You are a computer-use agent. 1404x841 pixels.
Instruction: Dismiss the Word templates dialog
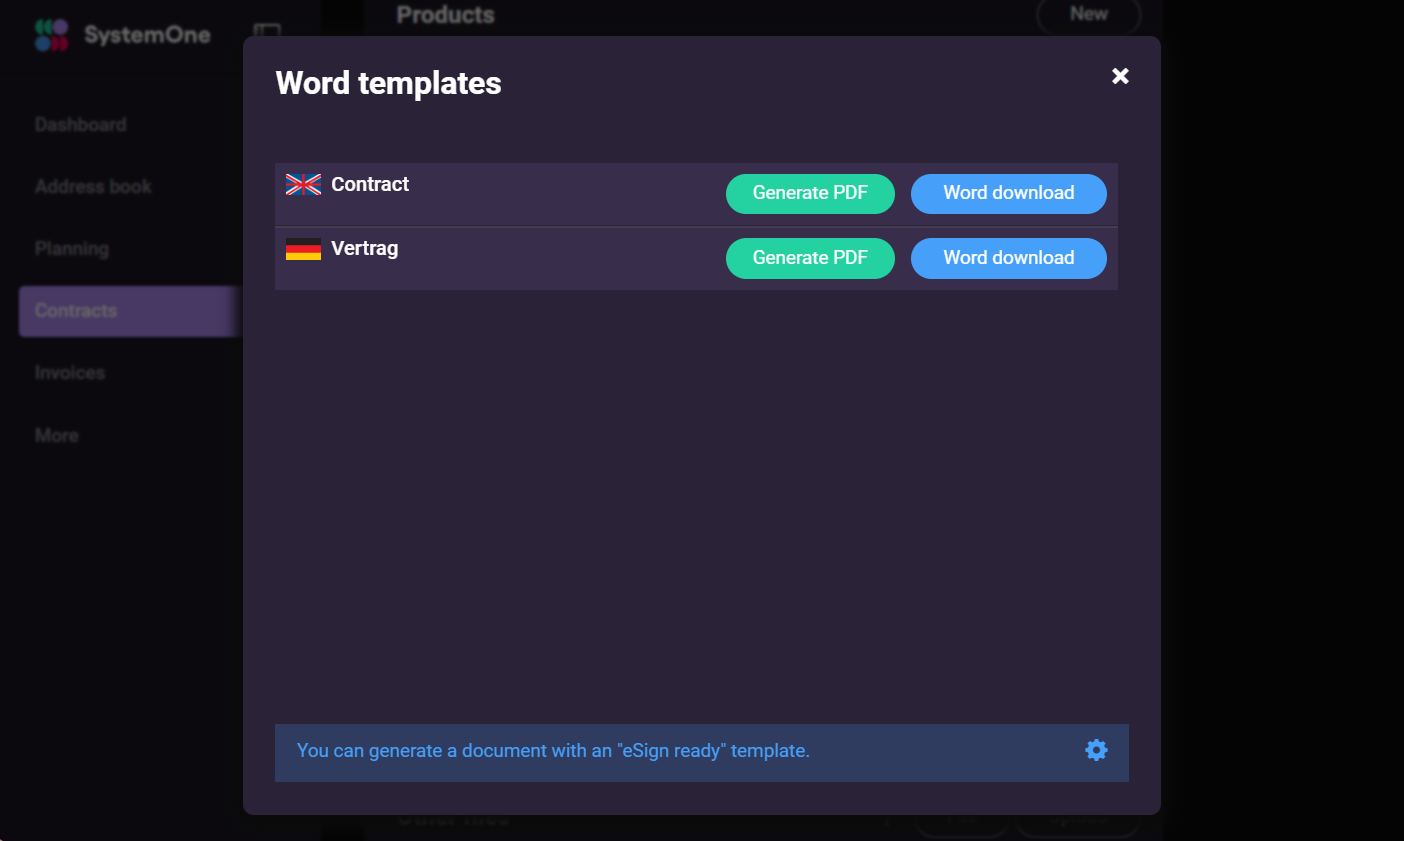(x=1120, y=76)
